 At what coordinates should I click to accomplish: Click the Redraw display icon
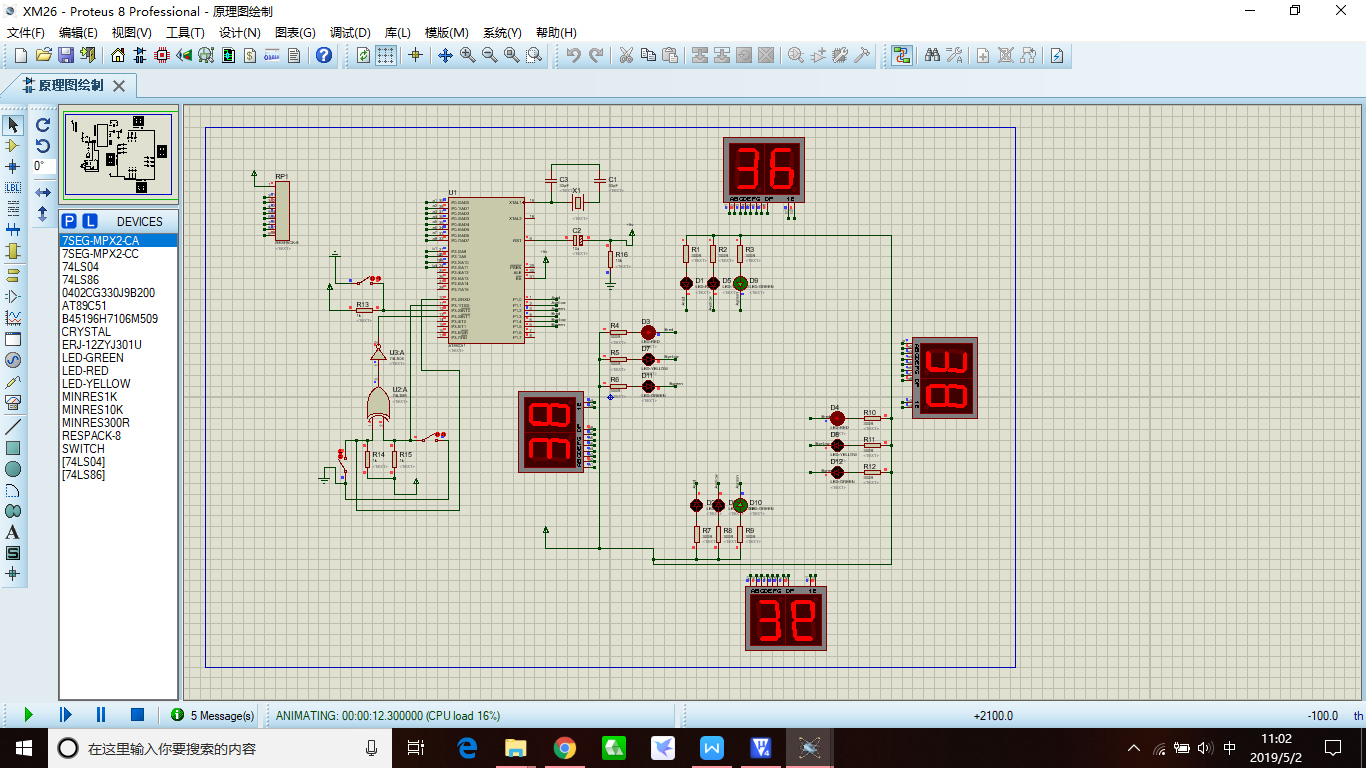point(363,55)
